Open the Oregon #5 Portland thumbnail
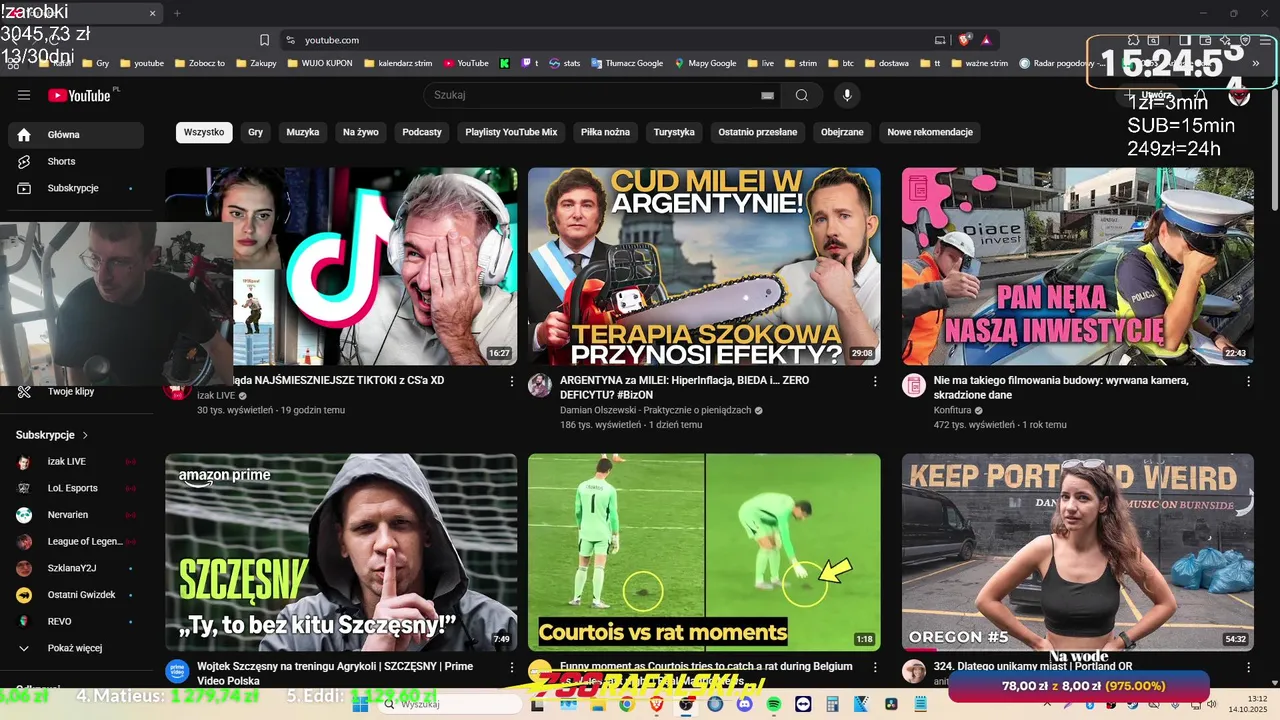This screenshot has height=720, width=1280. (1078, 553)
